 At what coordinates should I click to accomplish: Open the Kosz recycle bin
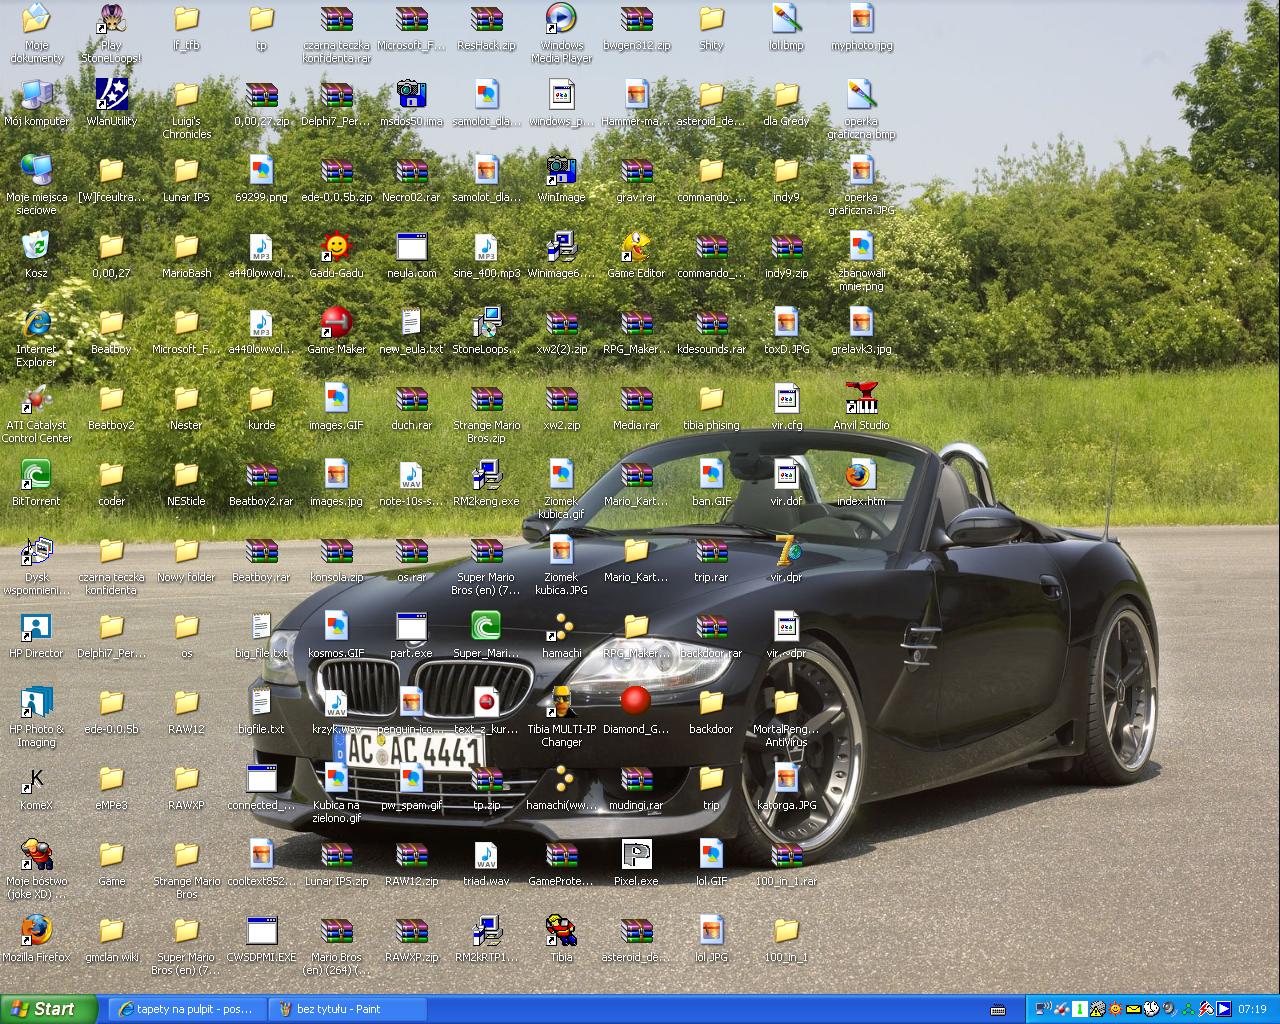36,248
